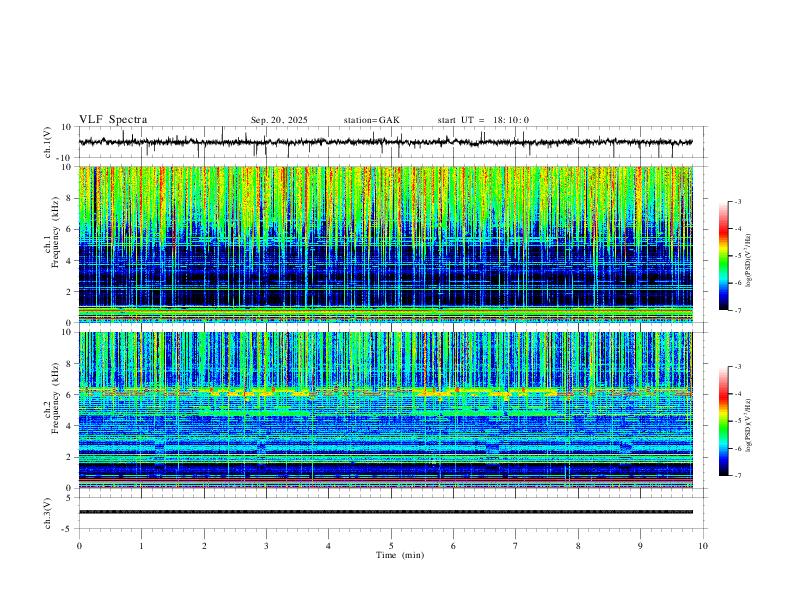Image resolution: width=792 pixels, height=612 pixels.
Task: Click the ch.1 color bar log(PSD) label
Action: tap(749, 260)
